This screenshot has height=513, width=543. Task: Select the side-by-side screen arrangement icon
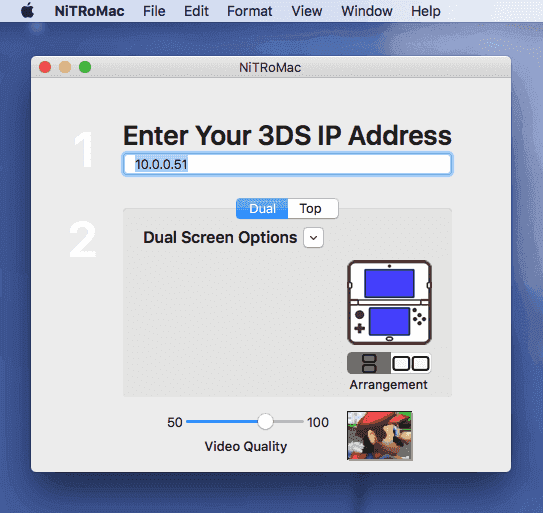pyautogui.click(x=411, y=363)
